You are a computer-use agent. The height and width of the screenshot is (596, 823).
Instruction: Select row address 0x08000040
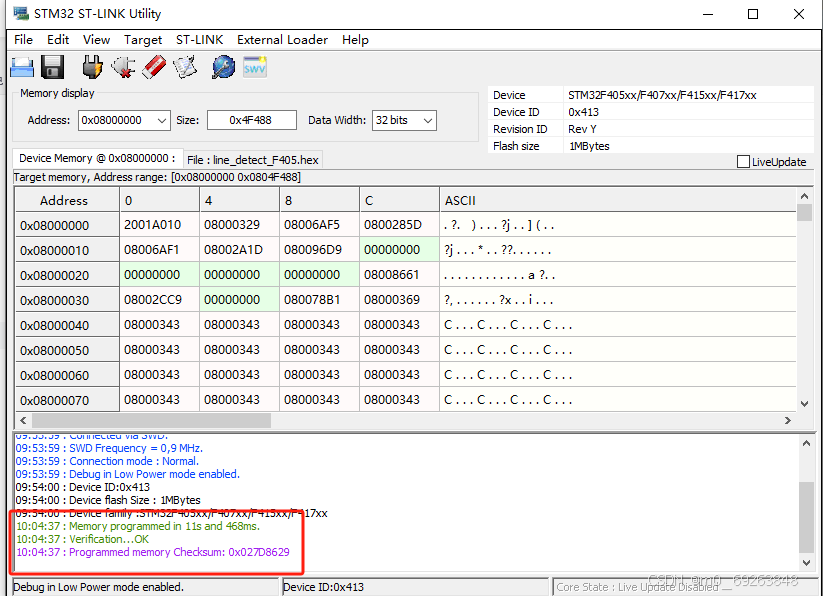[x=67, y=325]
